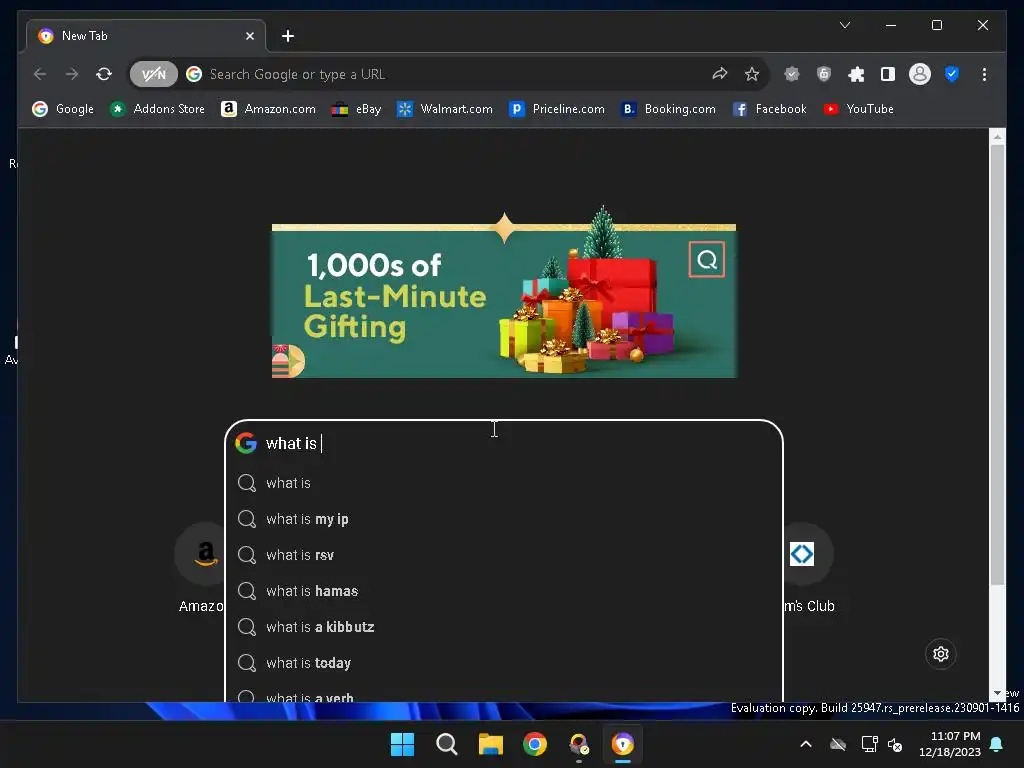Viewport: 1024px width, 768px height.
Task: Open File Explorer from taskbar
Action: 490,744
